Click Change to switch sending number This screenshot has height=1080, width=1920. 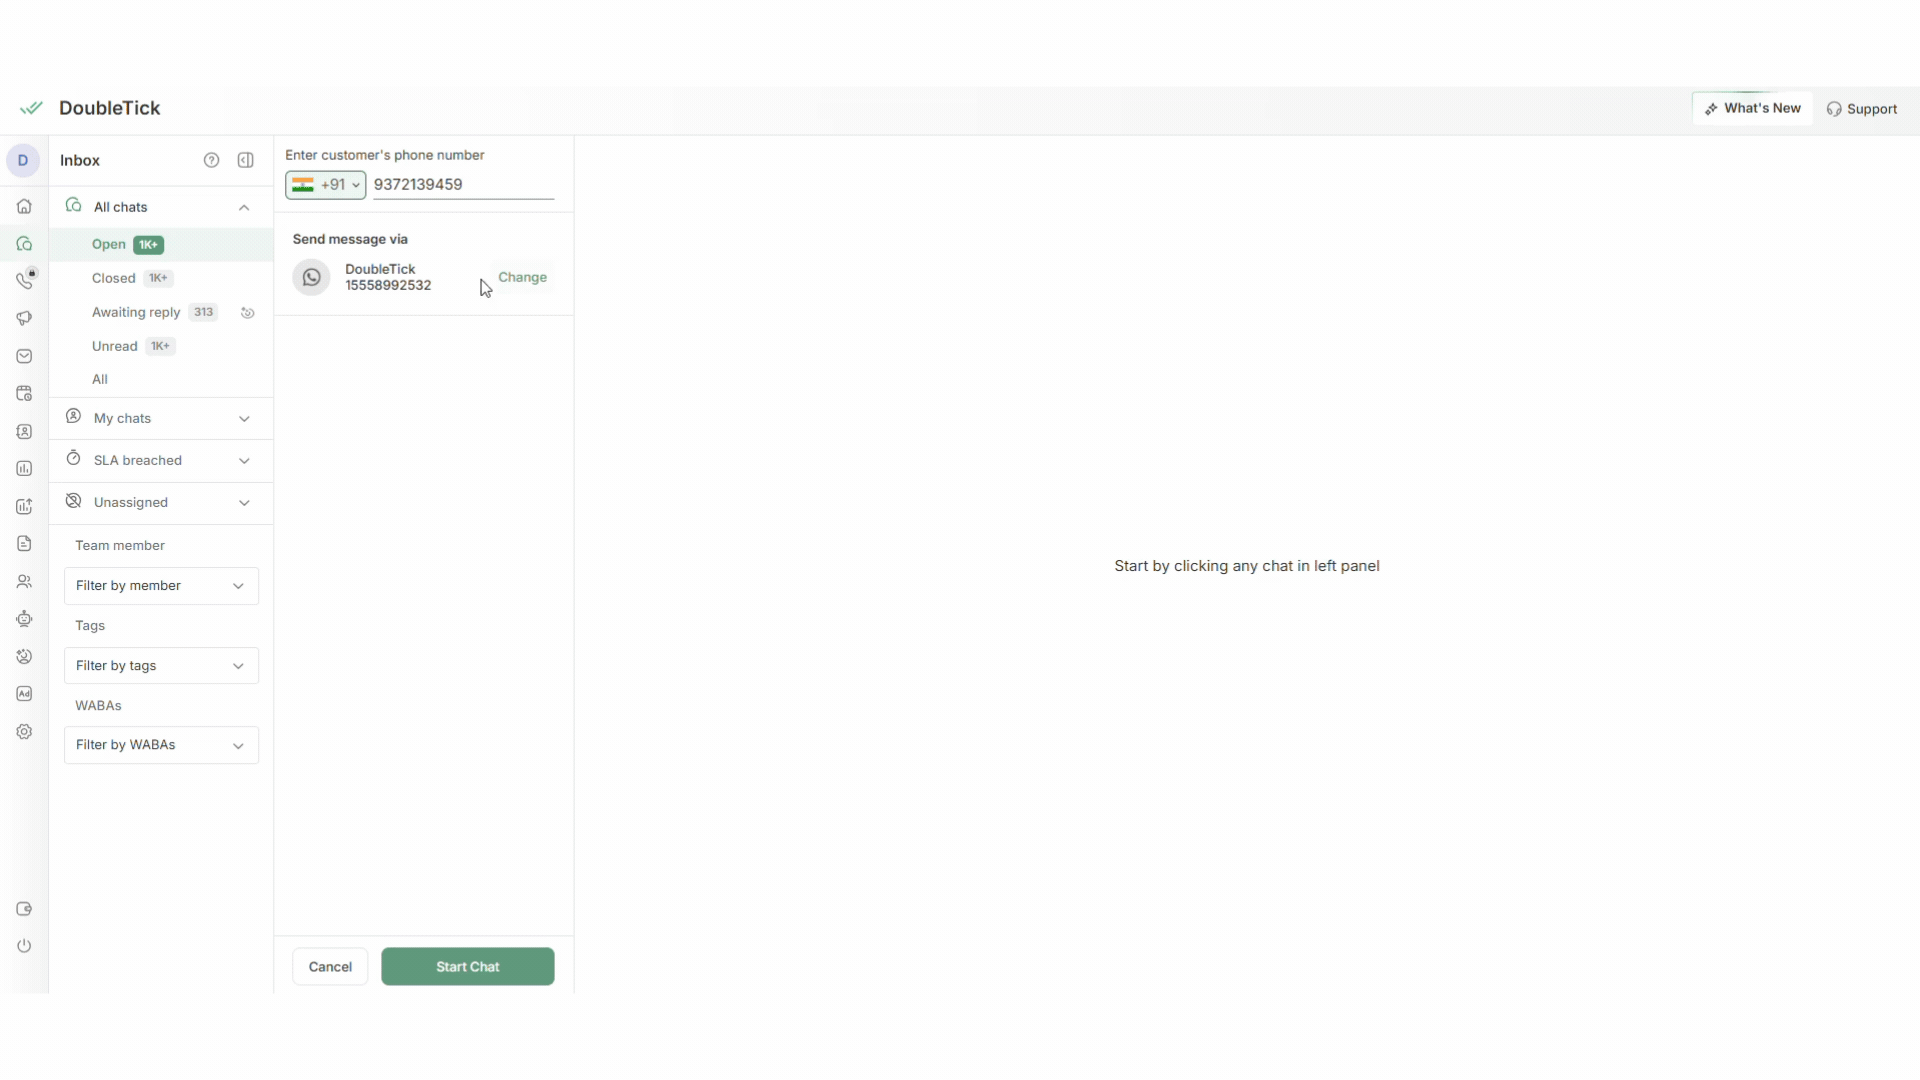click(522, 278)
